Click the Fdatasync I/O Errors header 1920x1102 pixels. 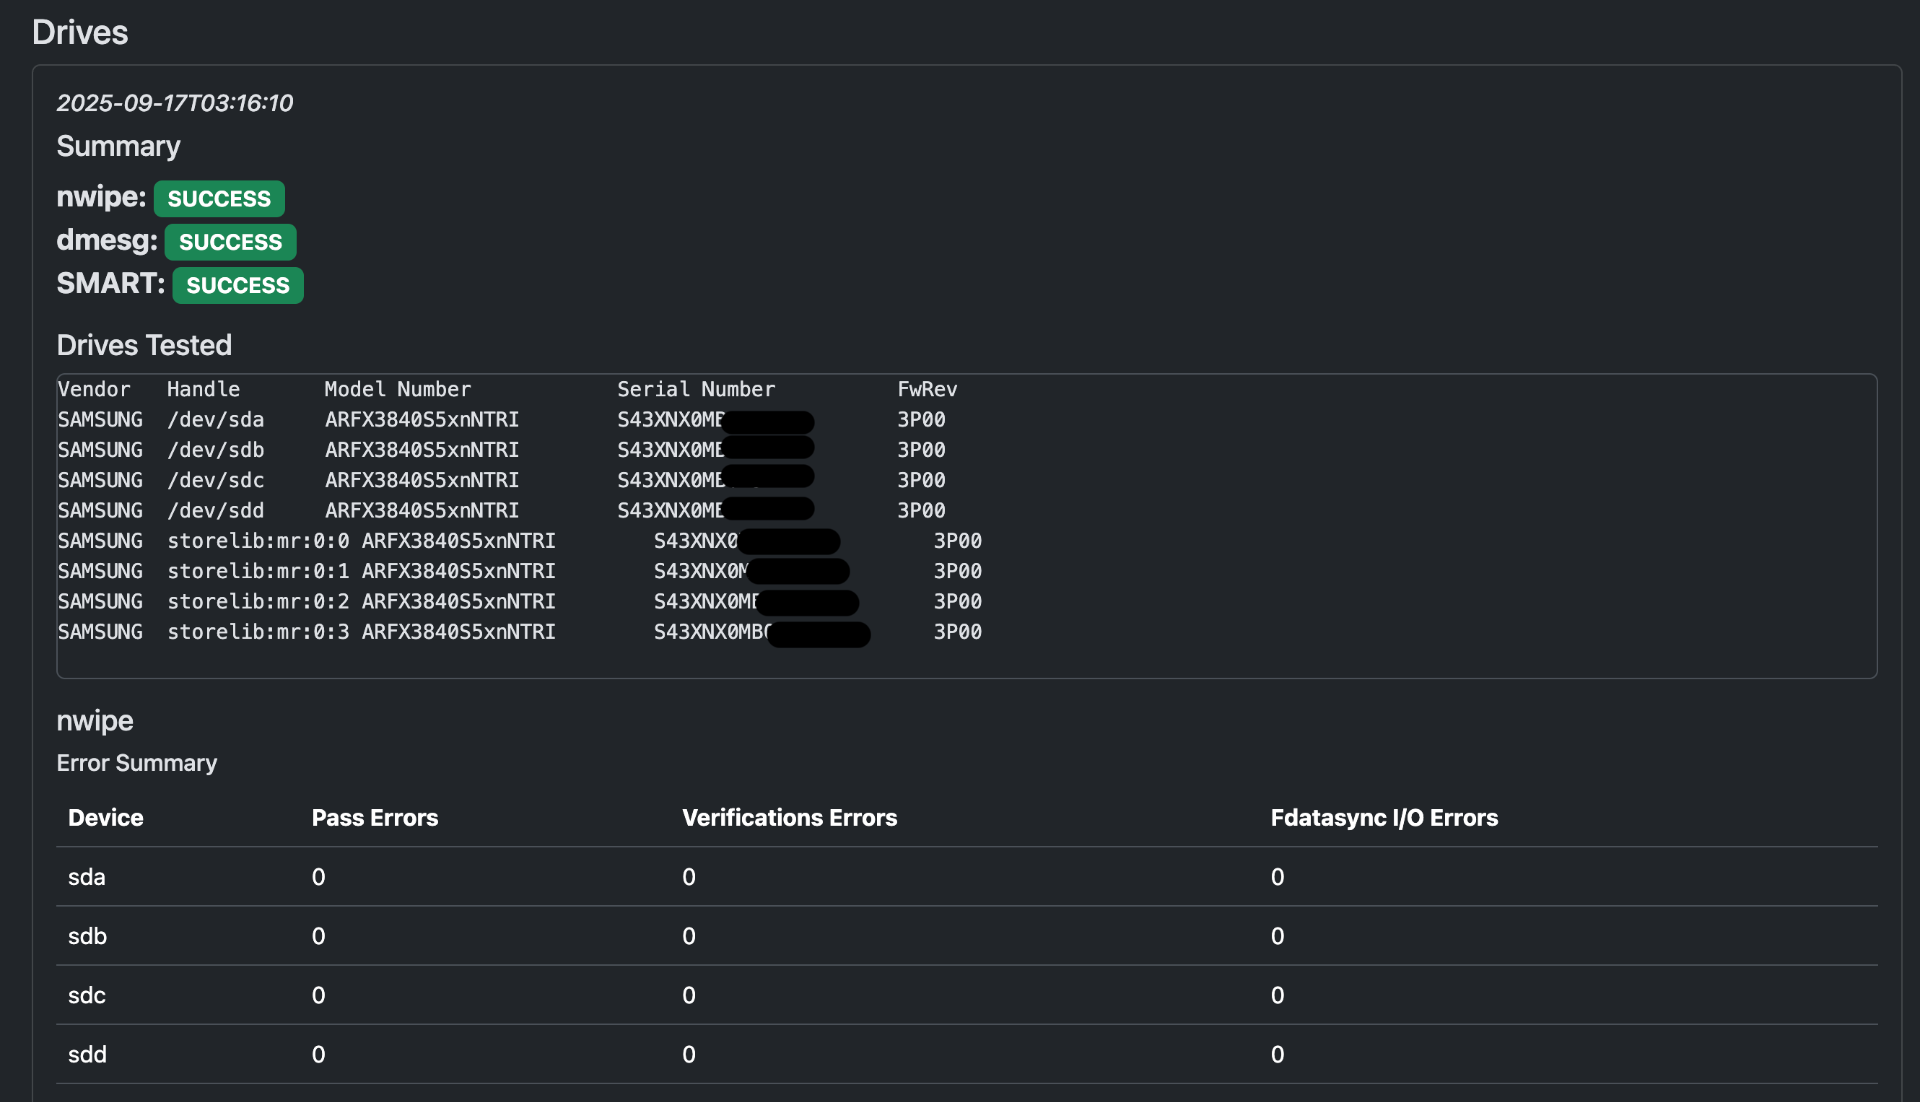click(x=1383, y=818)
